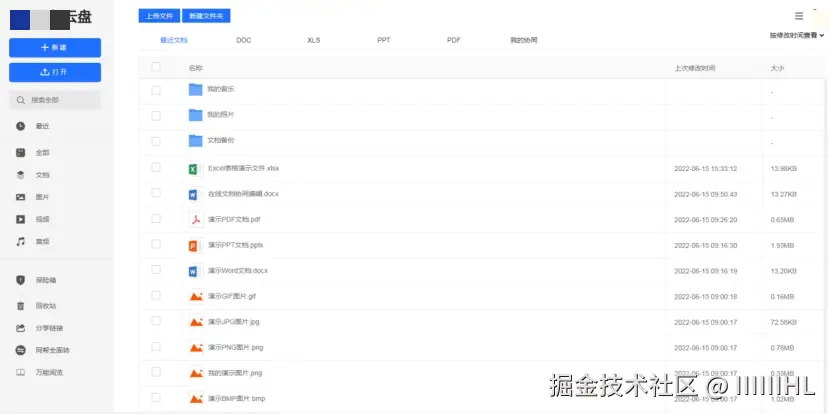Open the 万能阅览 open-book icon in sidebar

pos(21,372)
